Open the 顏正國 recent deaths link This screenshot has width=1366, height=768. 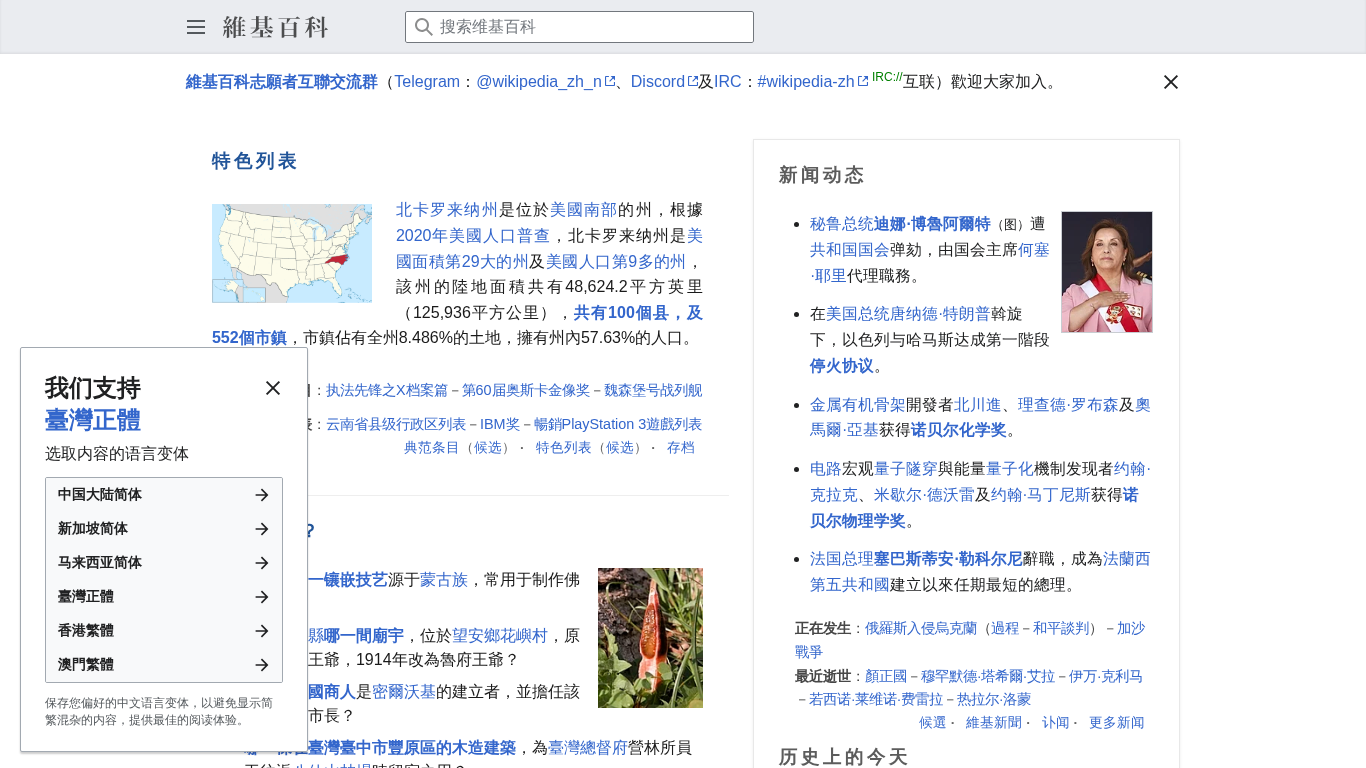(x=886, y=677)
